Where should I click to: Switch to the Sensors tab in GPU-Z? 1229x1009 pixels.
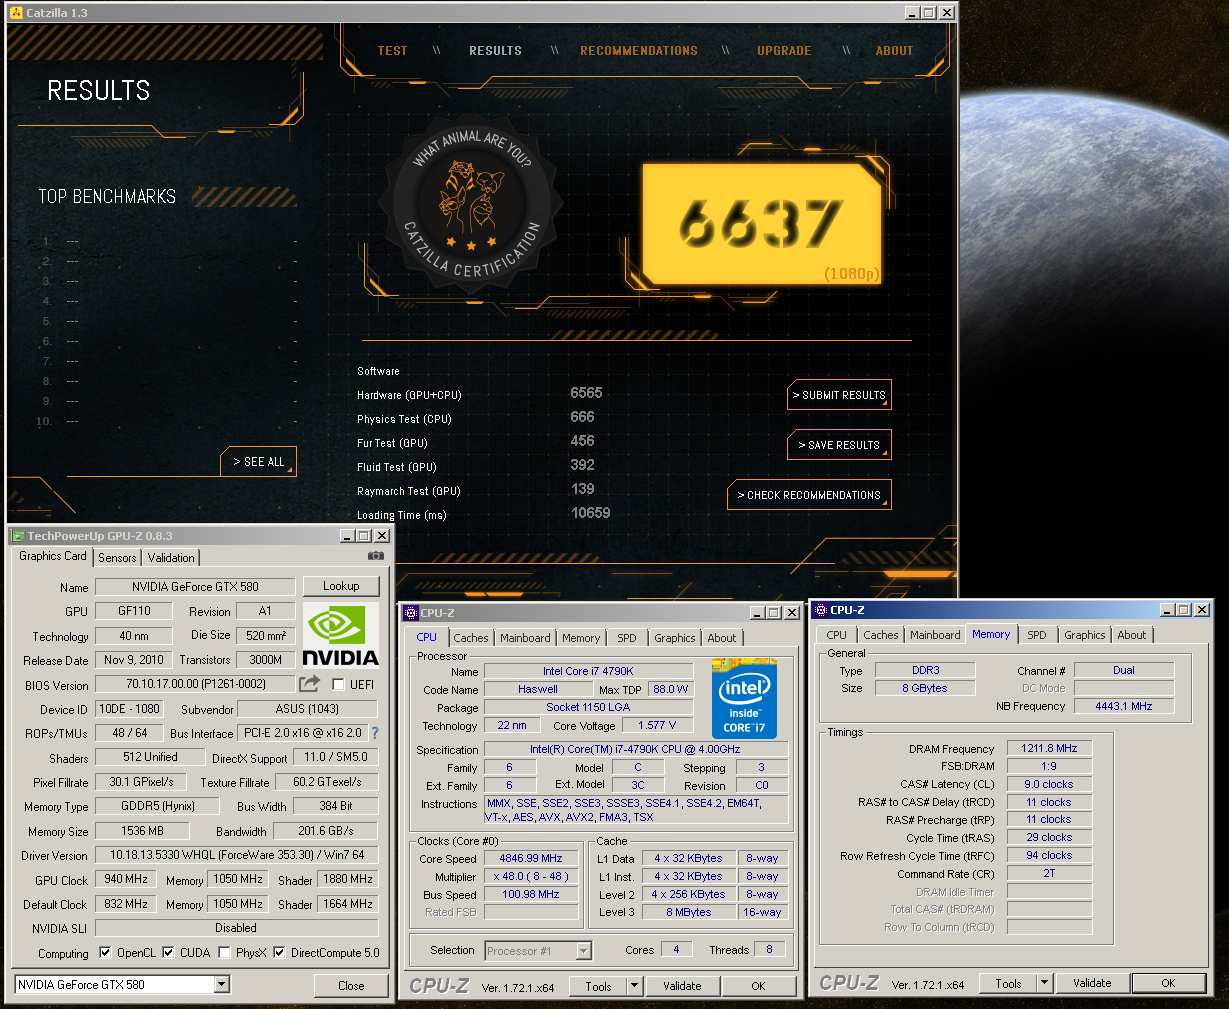(117, 558)
